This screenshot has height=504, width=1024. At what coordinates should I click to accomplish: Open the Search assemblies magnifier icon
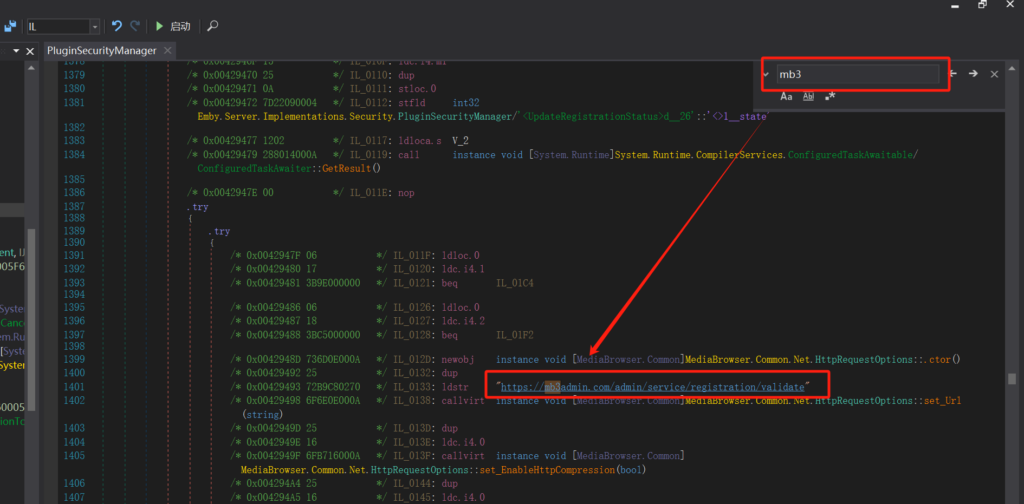212,26
